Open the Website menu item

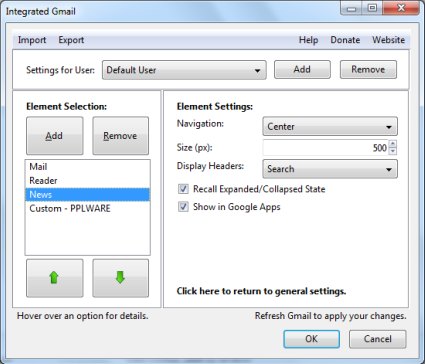point(388,40)
